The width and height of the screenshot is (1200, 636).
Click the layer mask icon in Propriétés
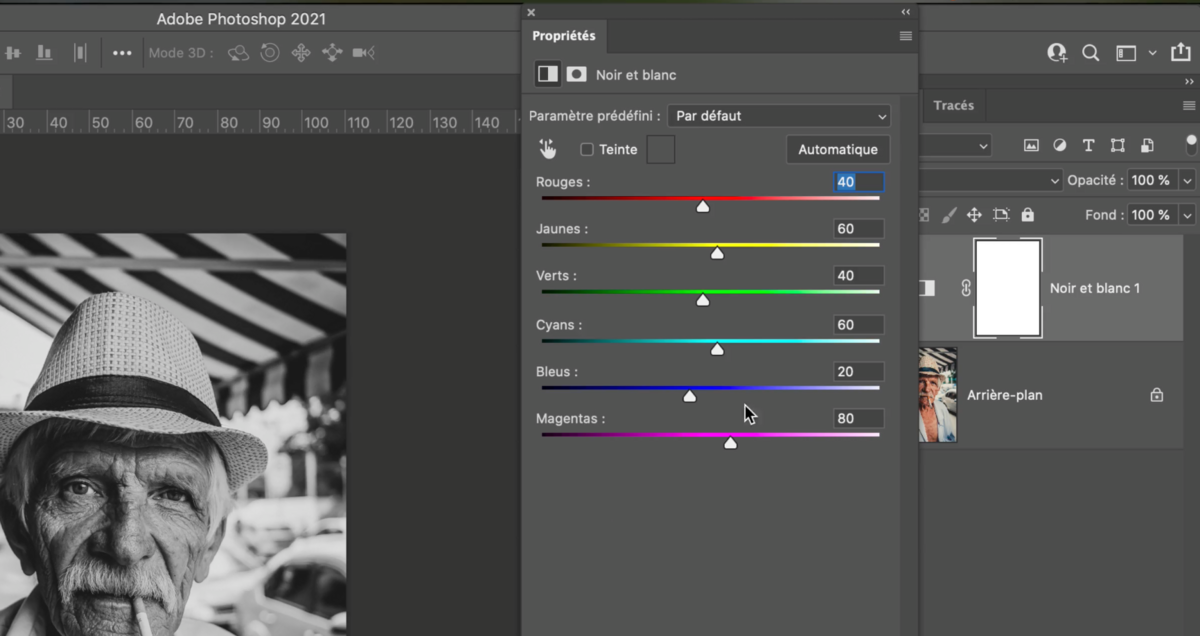tap(577, 74)
